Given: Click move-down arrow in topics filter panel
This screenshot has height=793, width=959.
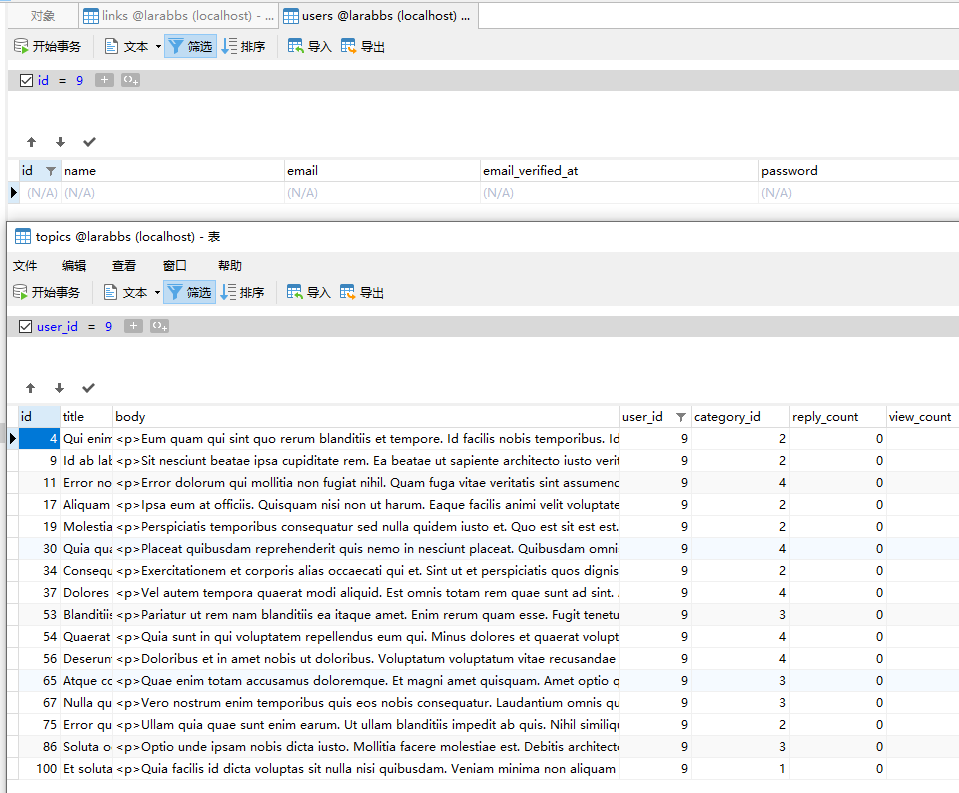Looking at the screenshot, I should [x=59, y=388].
